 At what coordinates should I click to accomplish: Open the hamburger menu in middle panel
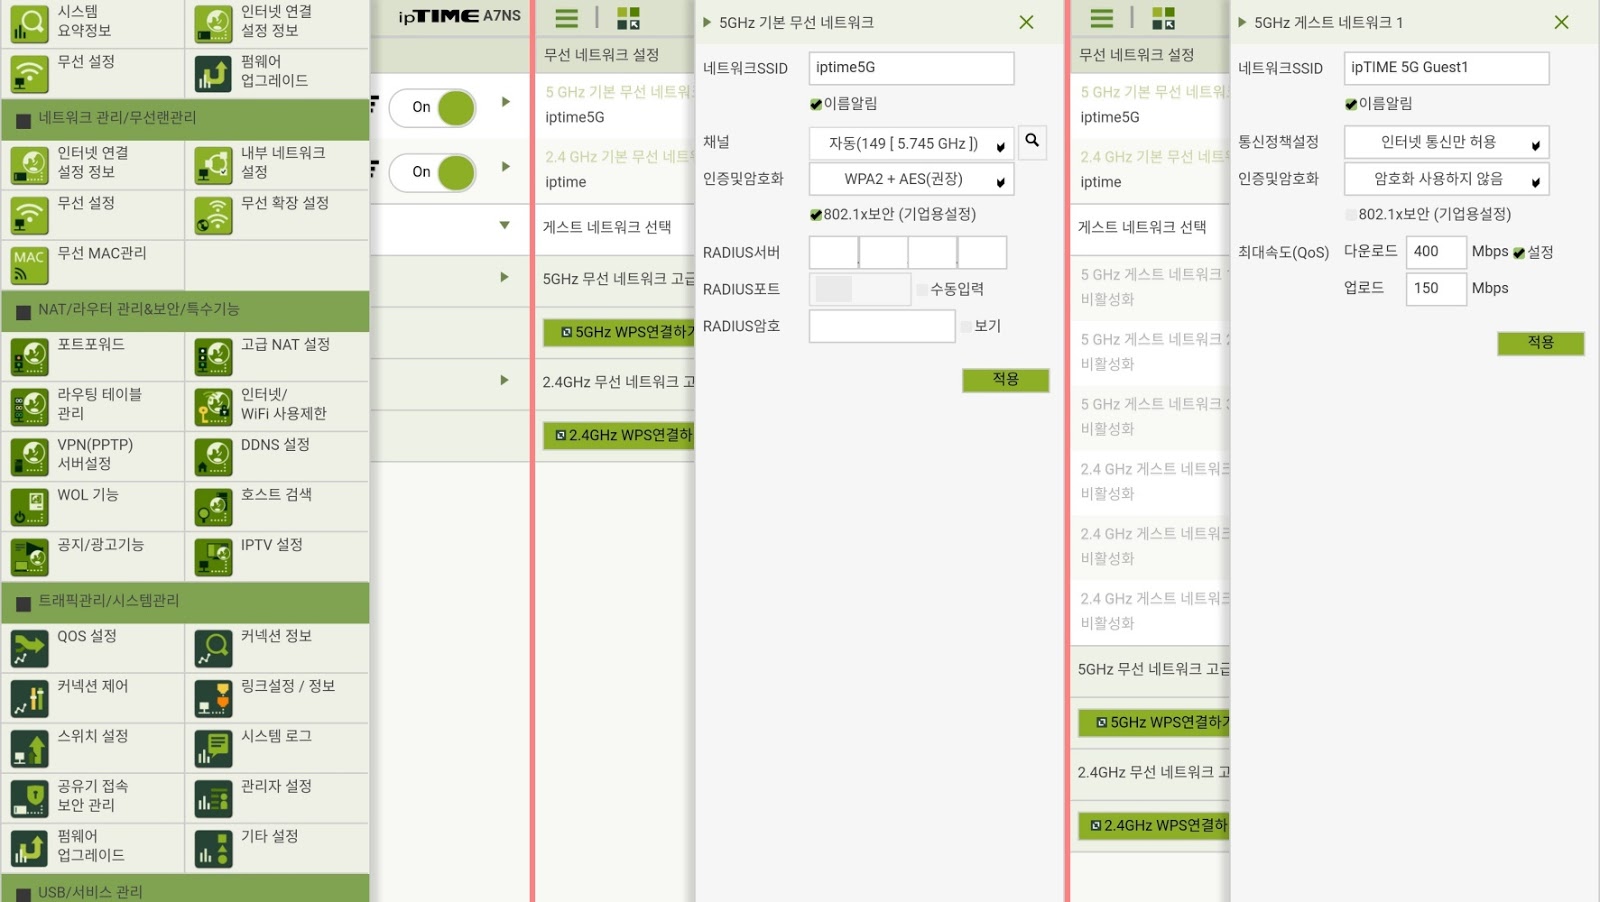point(567,18)
